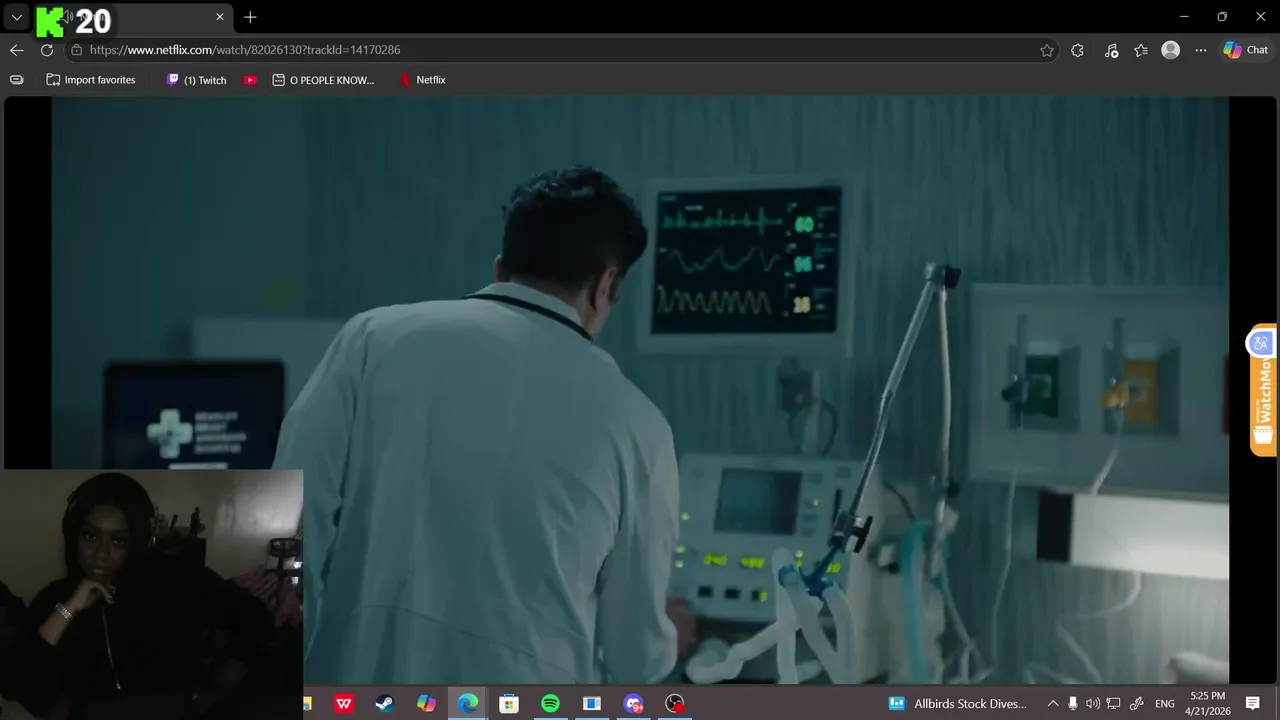Open the tab actions dropdown arrow
Screen dimensions: 1280x720
pyautogui.click(x=16, y=17)
